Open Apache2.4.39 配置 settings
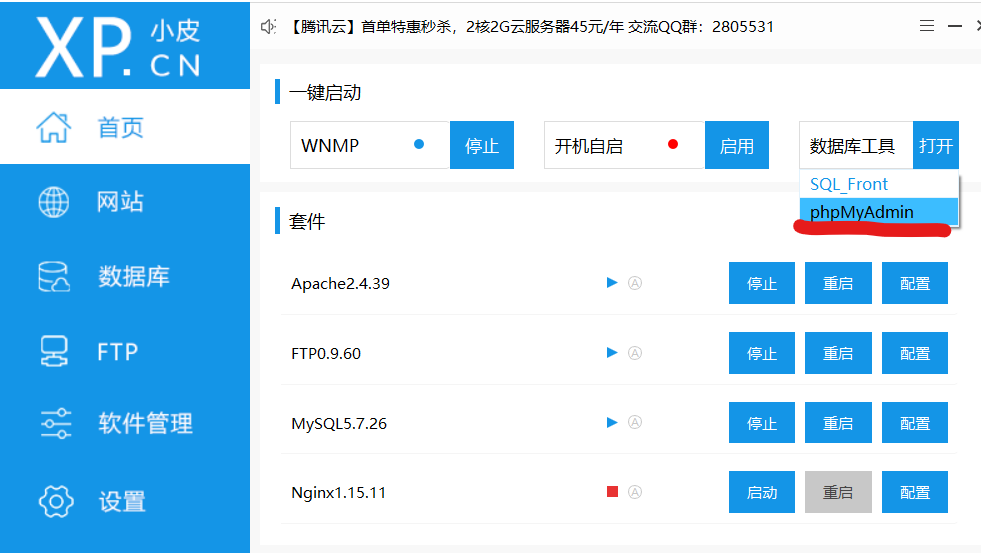The image size is (981, 553). click(x=915, y=283)
